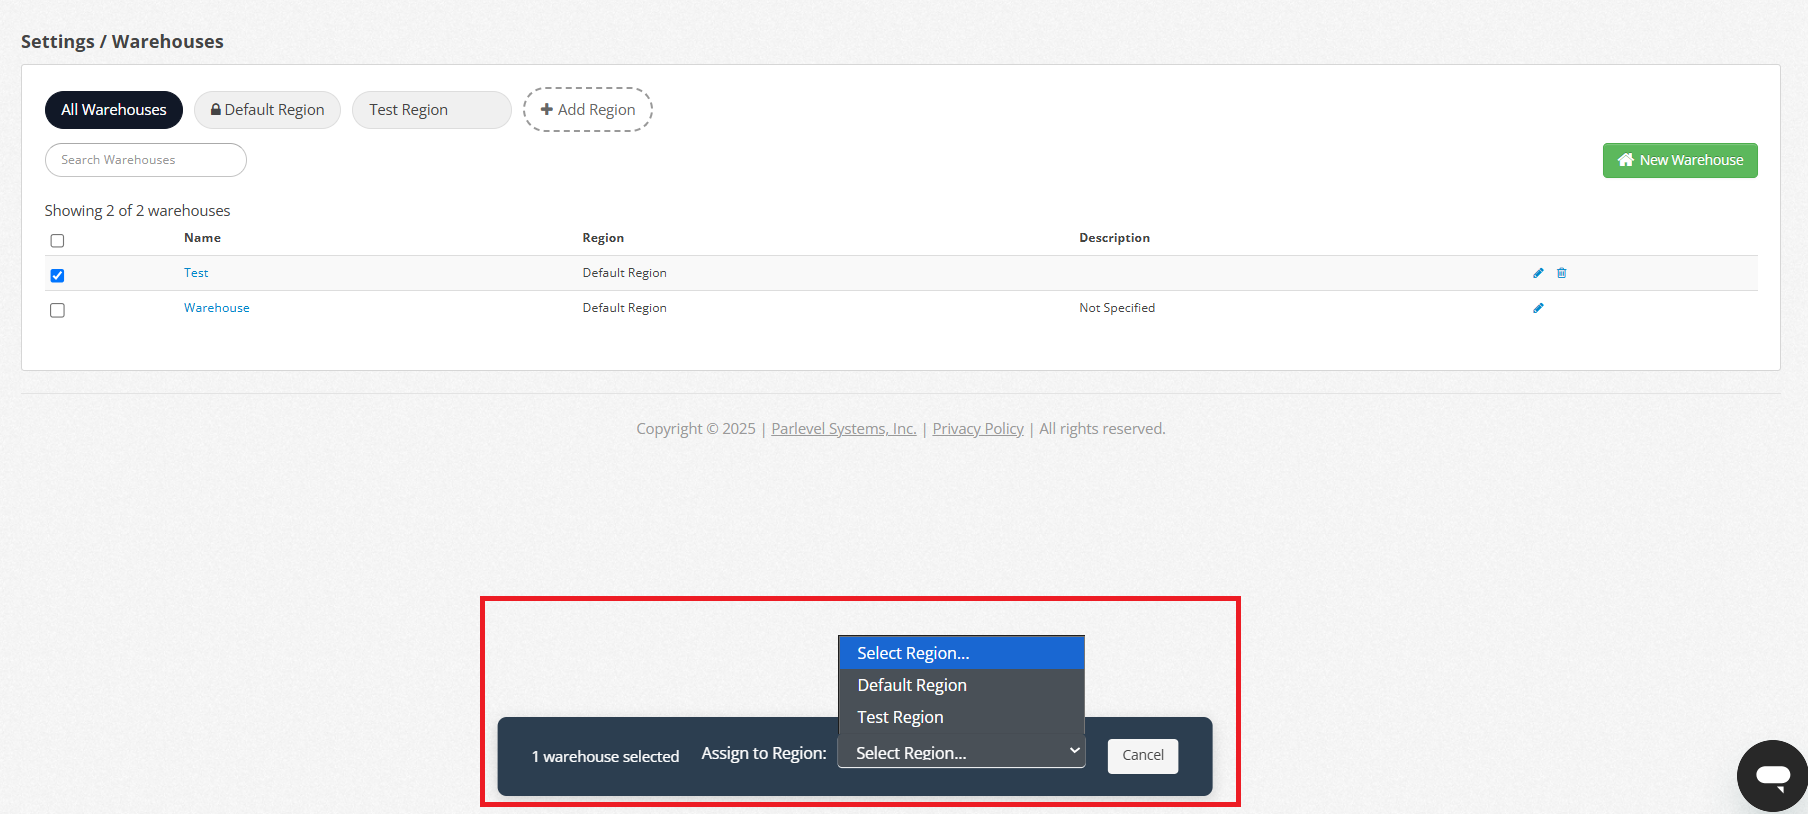Click the edit pencil icon for Test warehouse
This screenshot has width=1808, height=814.
(1538, 273)
